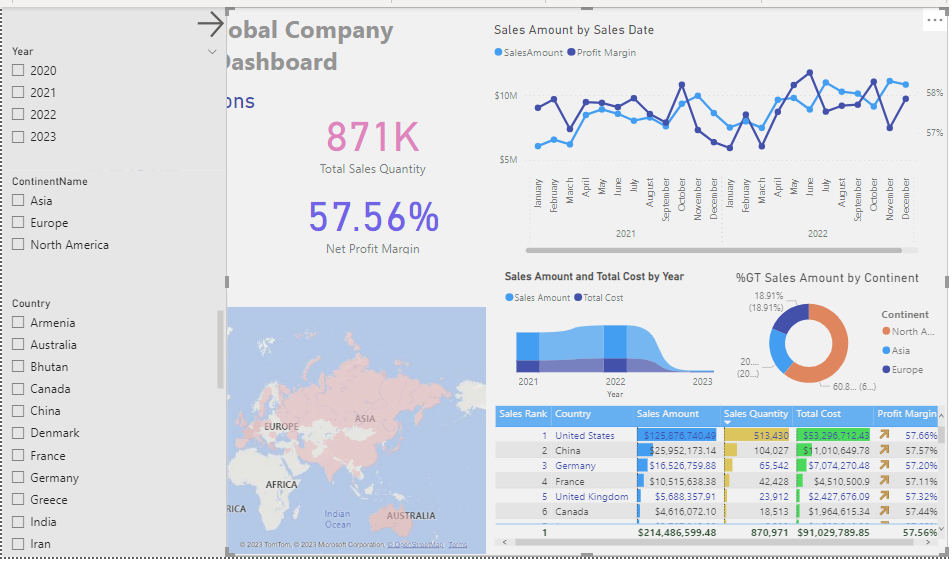Screen dimensions: 952x564
Task: Click the Total Cost legend marker
Action: coord(578,298)
